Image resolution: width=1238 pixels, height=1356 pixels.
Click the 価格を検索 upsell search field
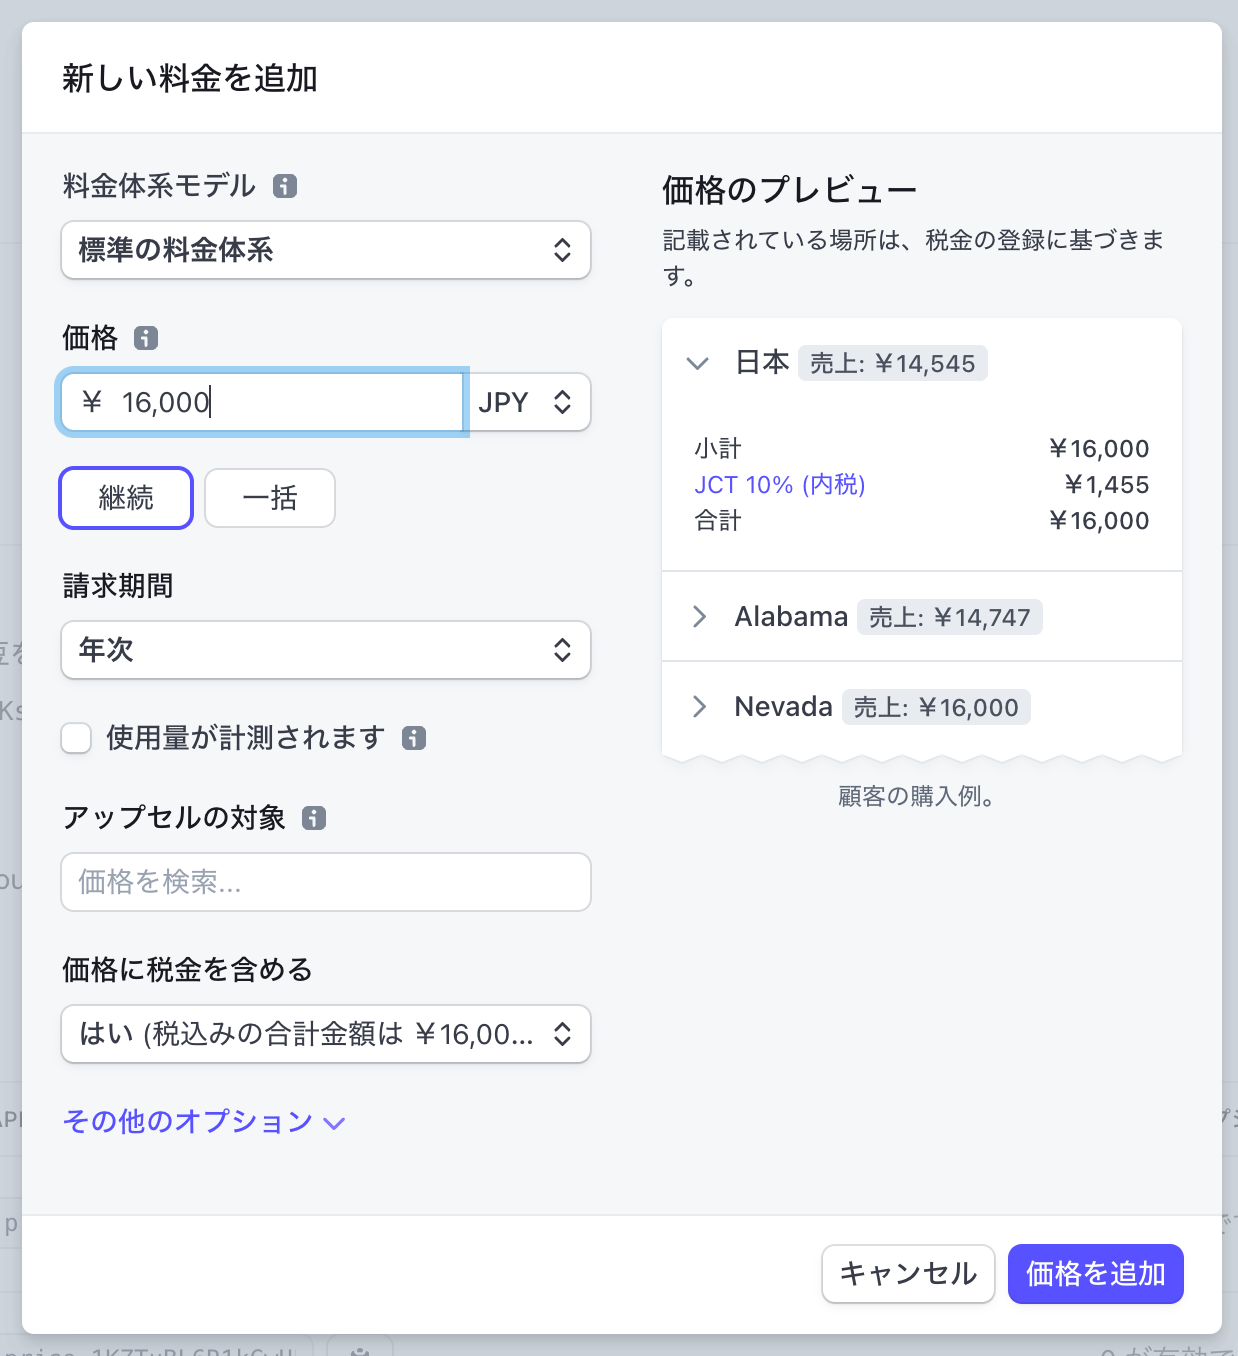tap(325, 882)
